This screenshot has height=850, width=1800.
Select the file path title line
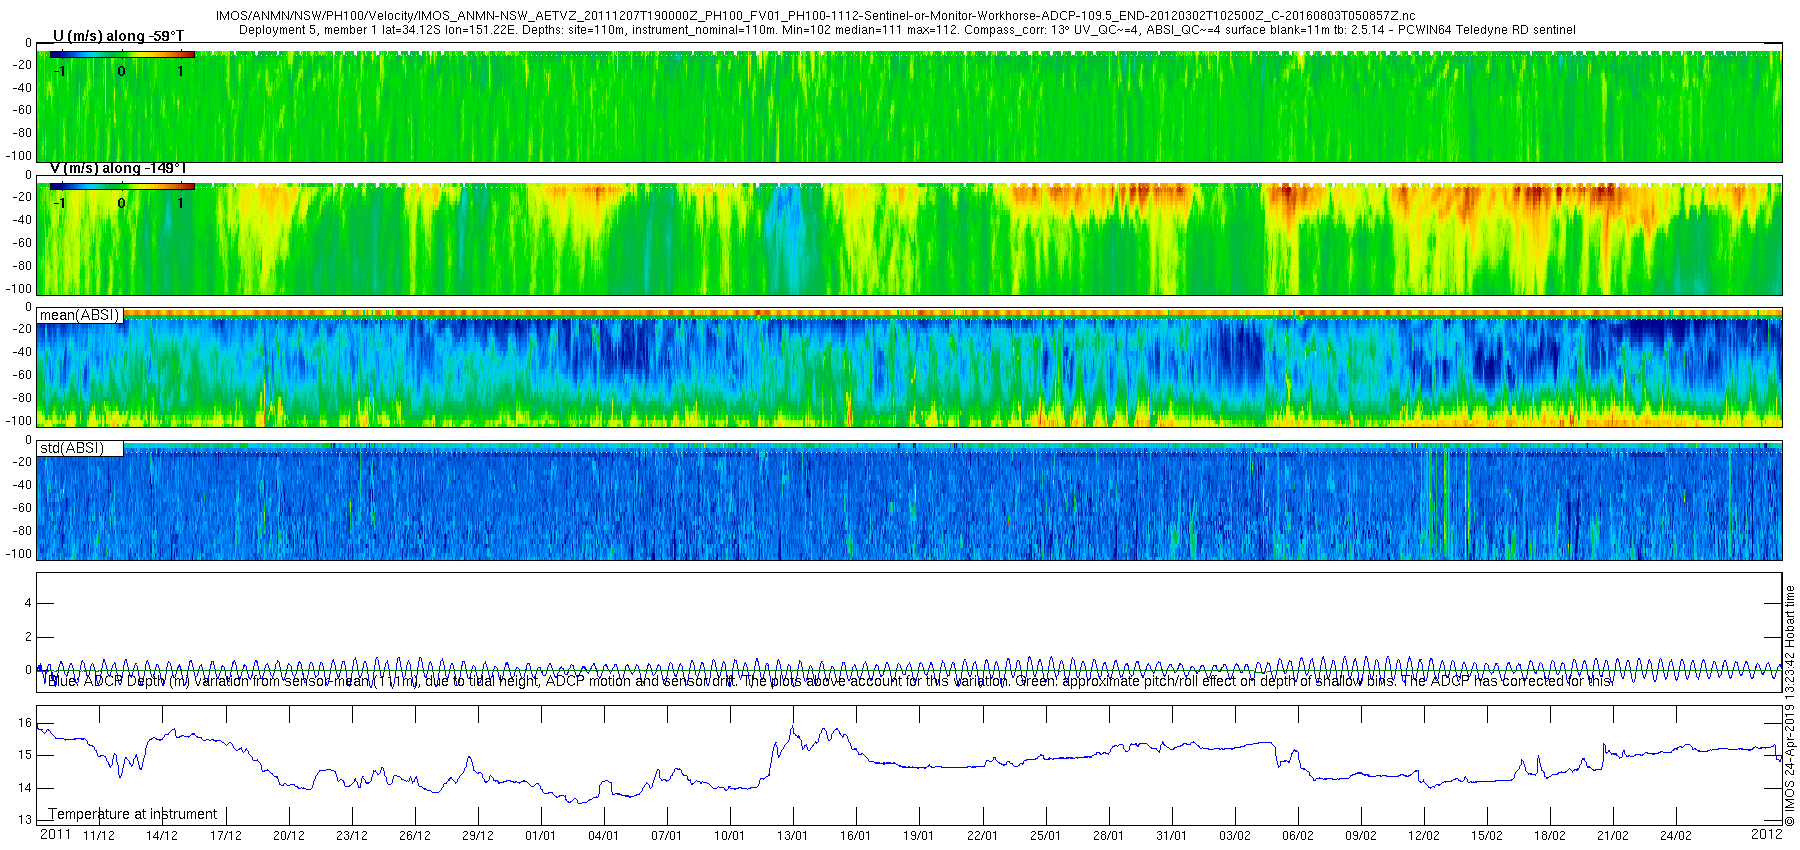815,16
